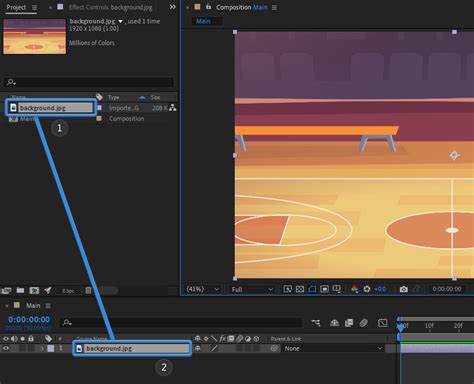Viewport: 474px width, 384px height.
Task: Hide the background.jpg layer with eye toggle
Action: (6, 348)
